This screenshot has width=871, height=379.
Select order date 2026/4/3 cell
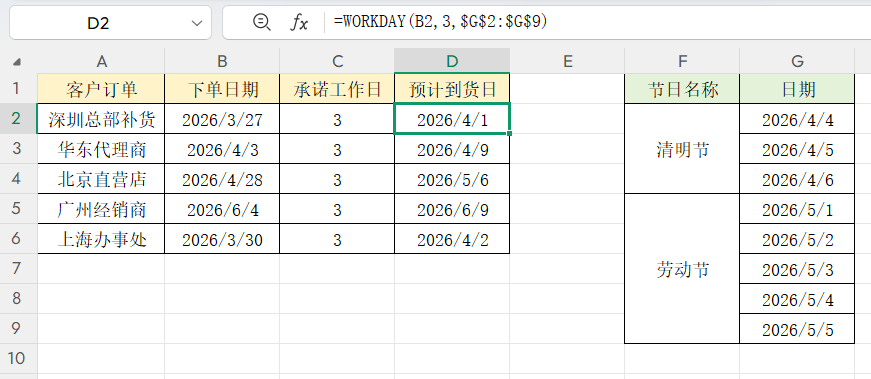point(222,148)
